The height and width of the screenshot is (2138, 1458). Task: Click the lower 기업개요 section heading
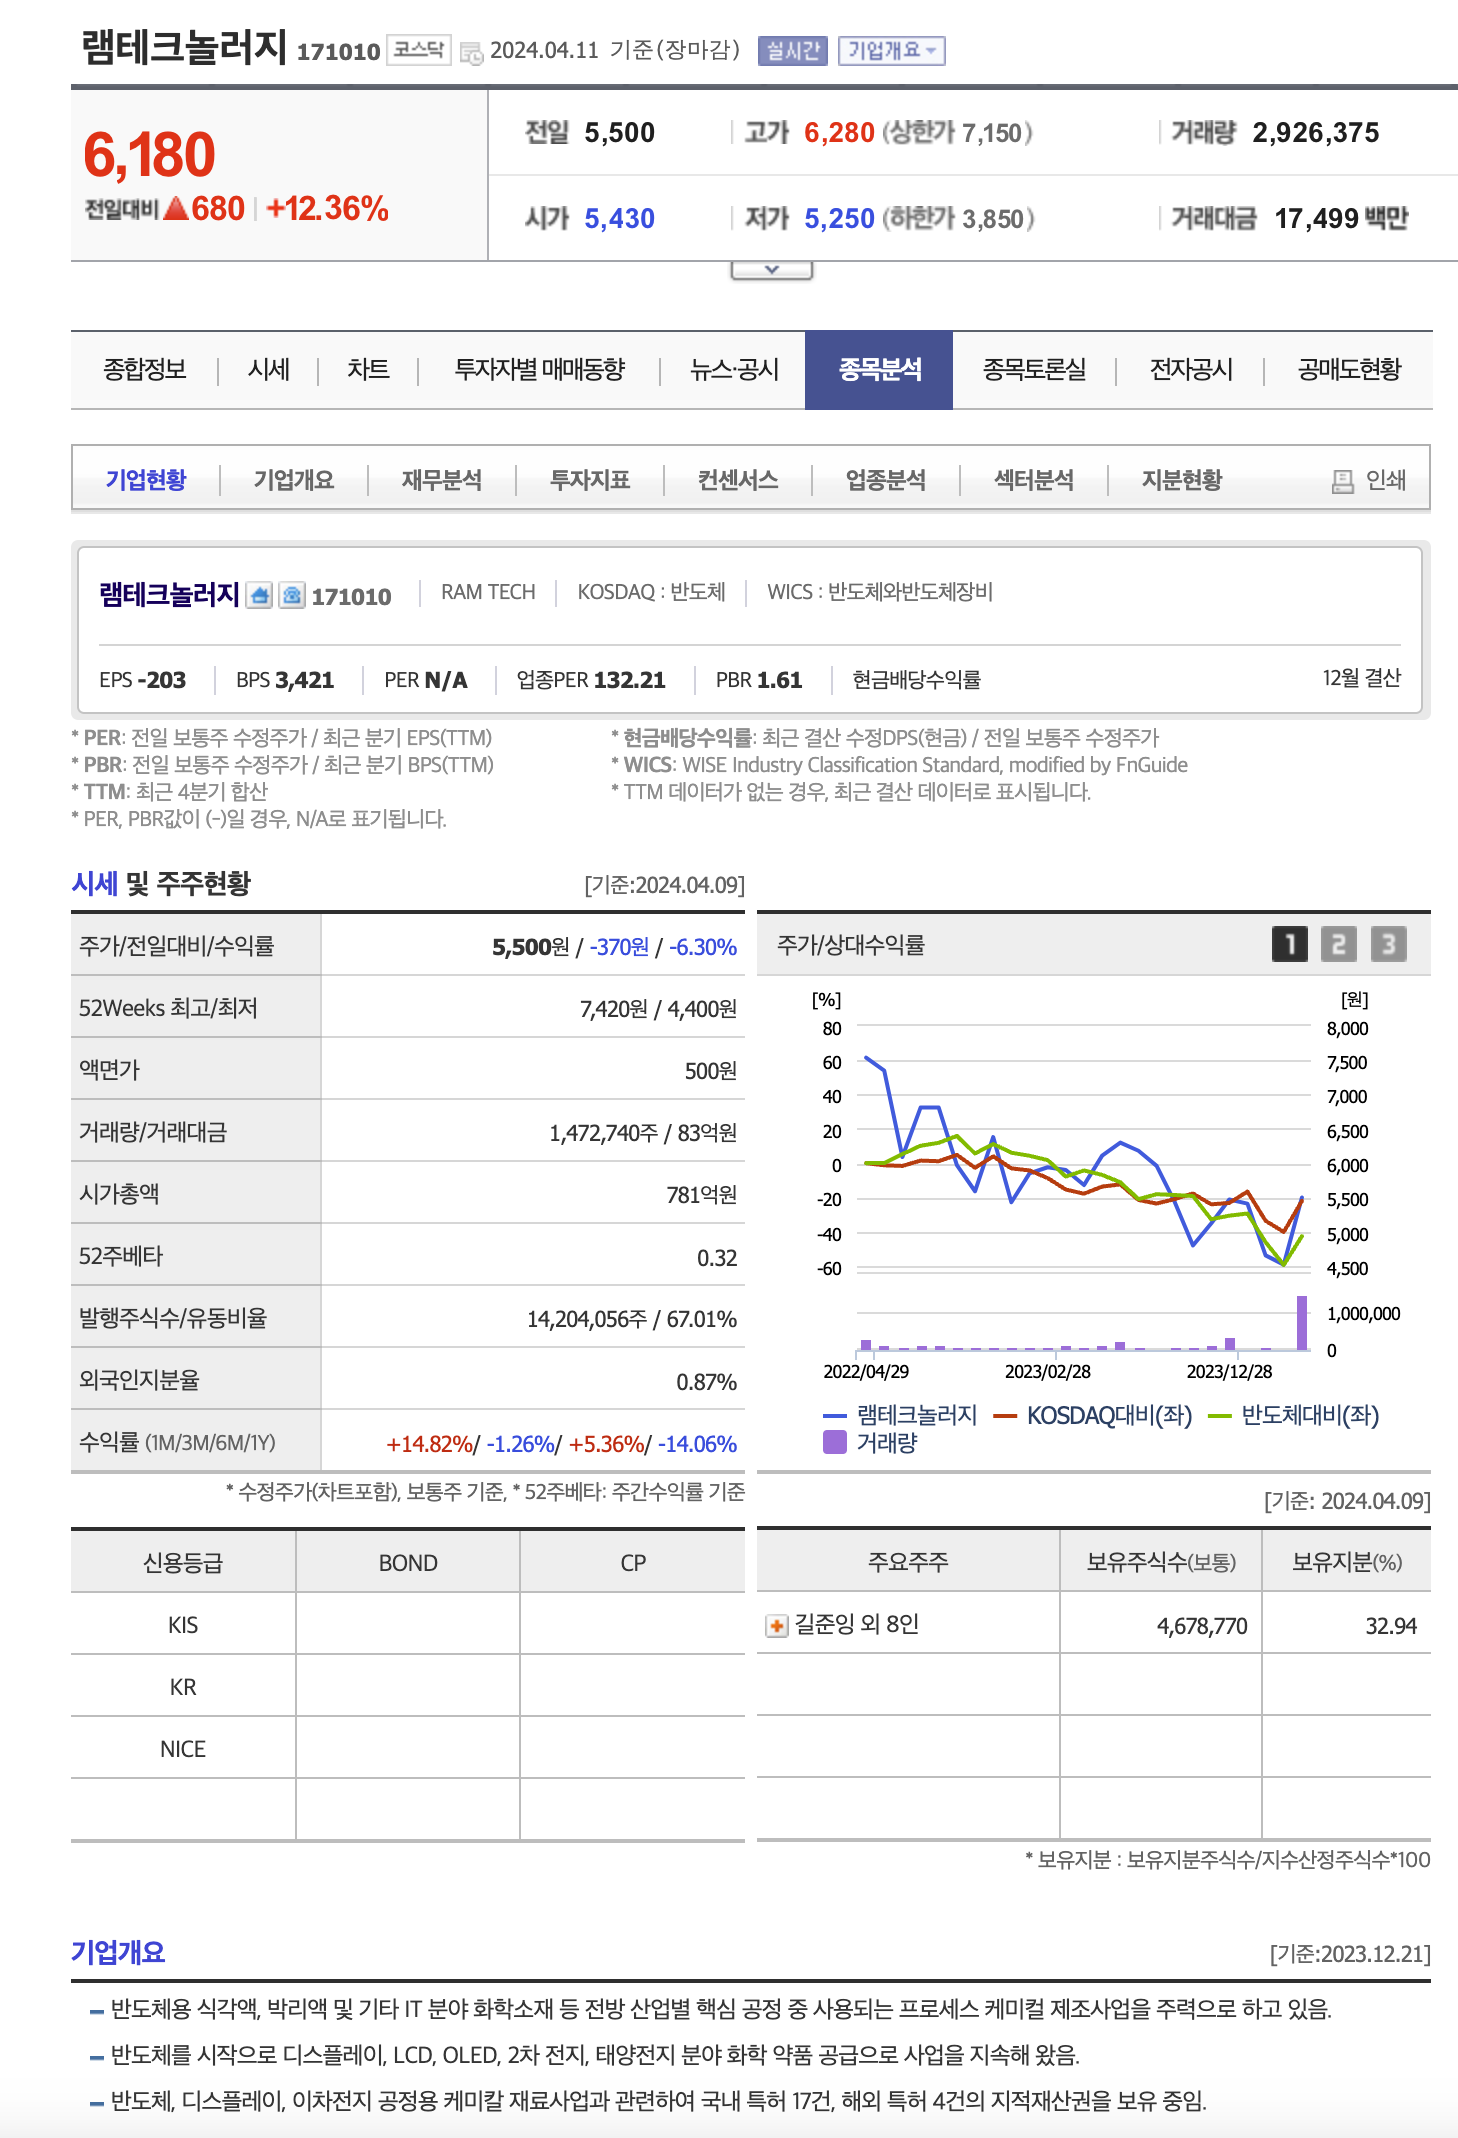coord(118,1952)
